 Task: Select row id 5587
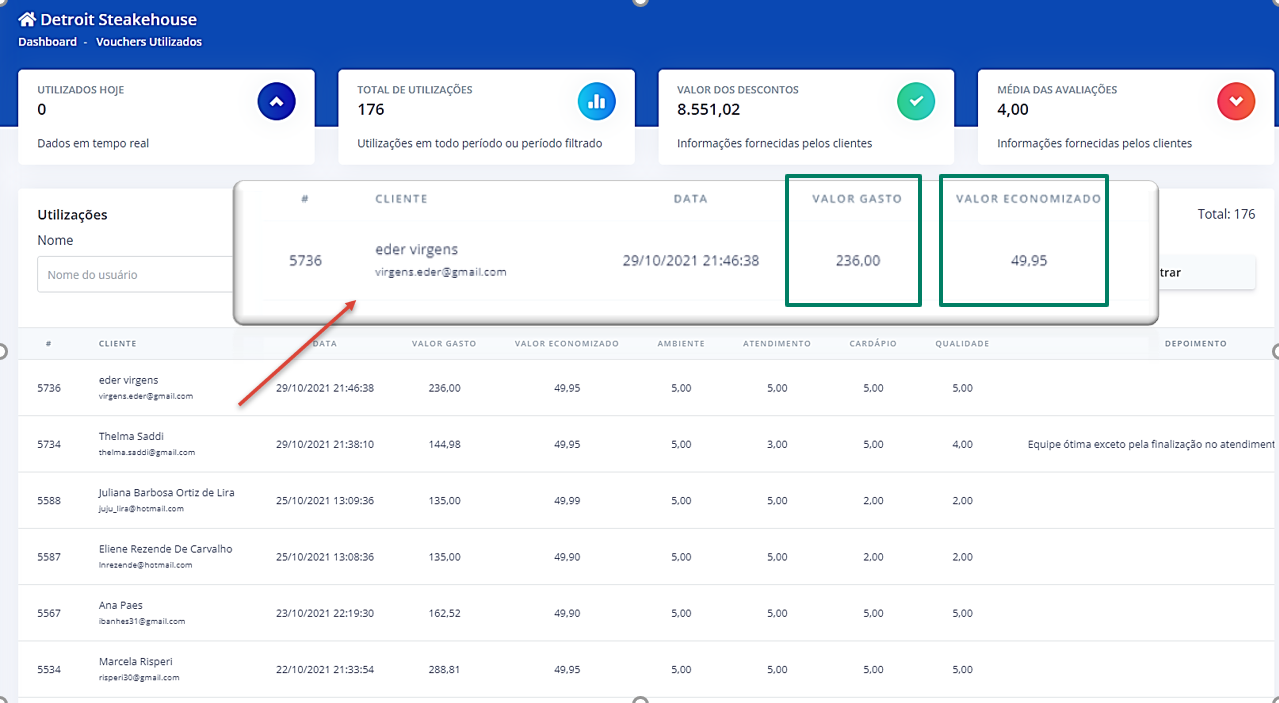pos(49,557)
